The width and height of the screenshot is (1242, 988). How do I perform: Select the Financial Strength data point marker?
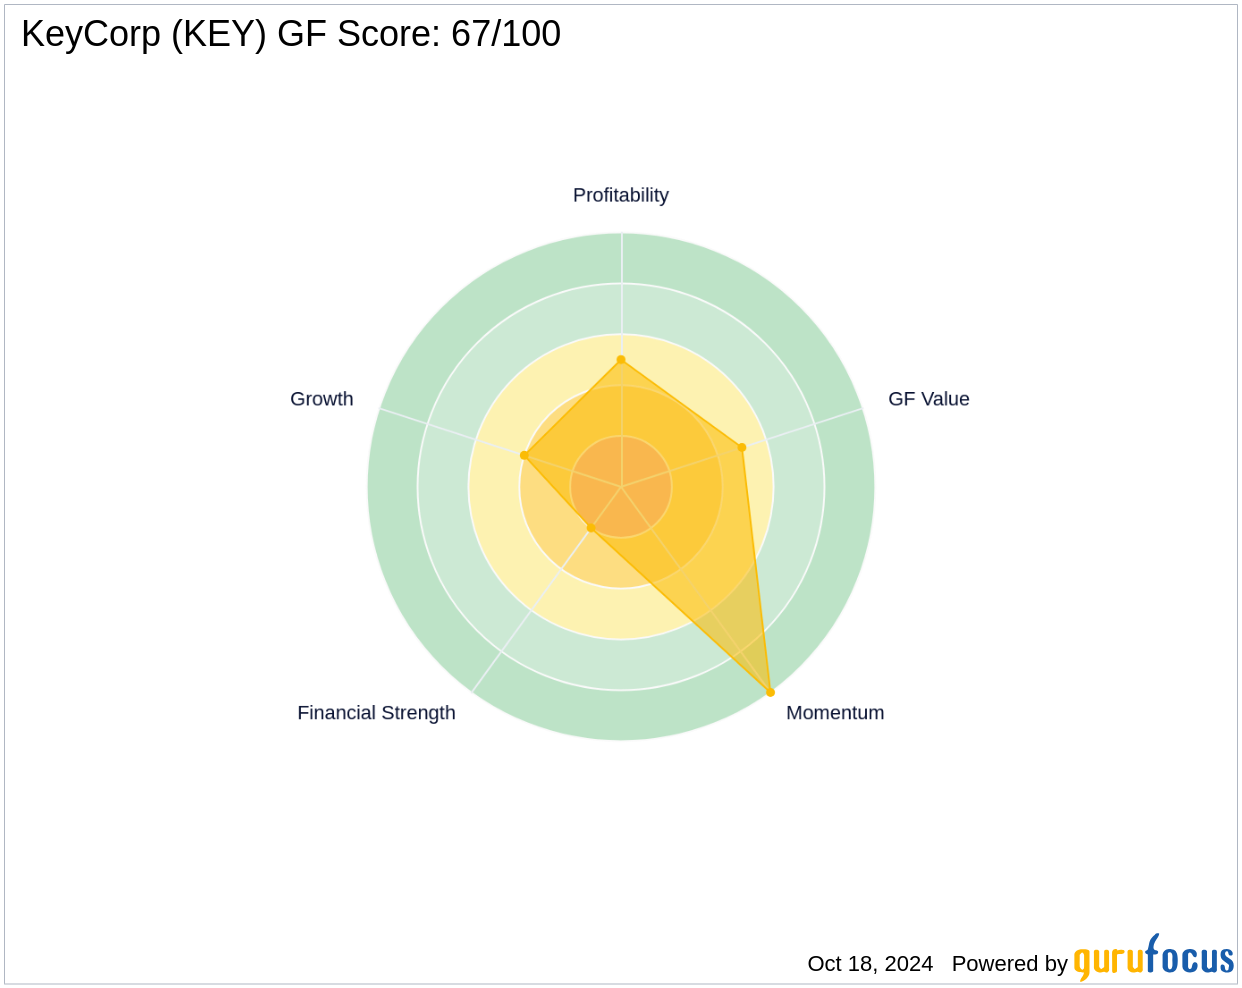pos(591,528)
